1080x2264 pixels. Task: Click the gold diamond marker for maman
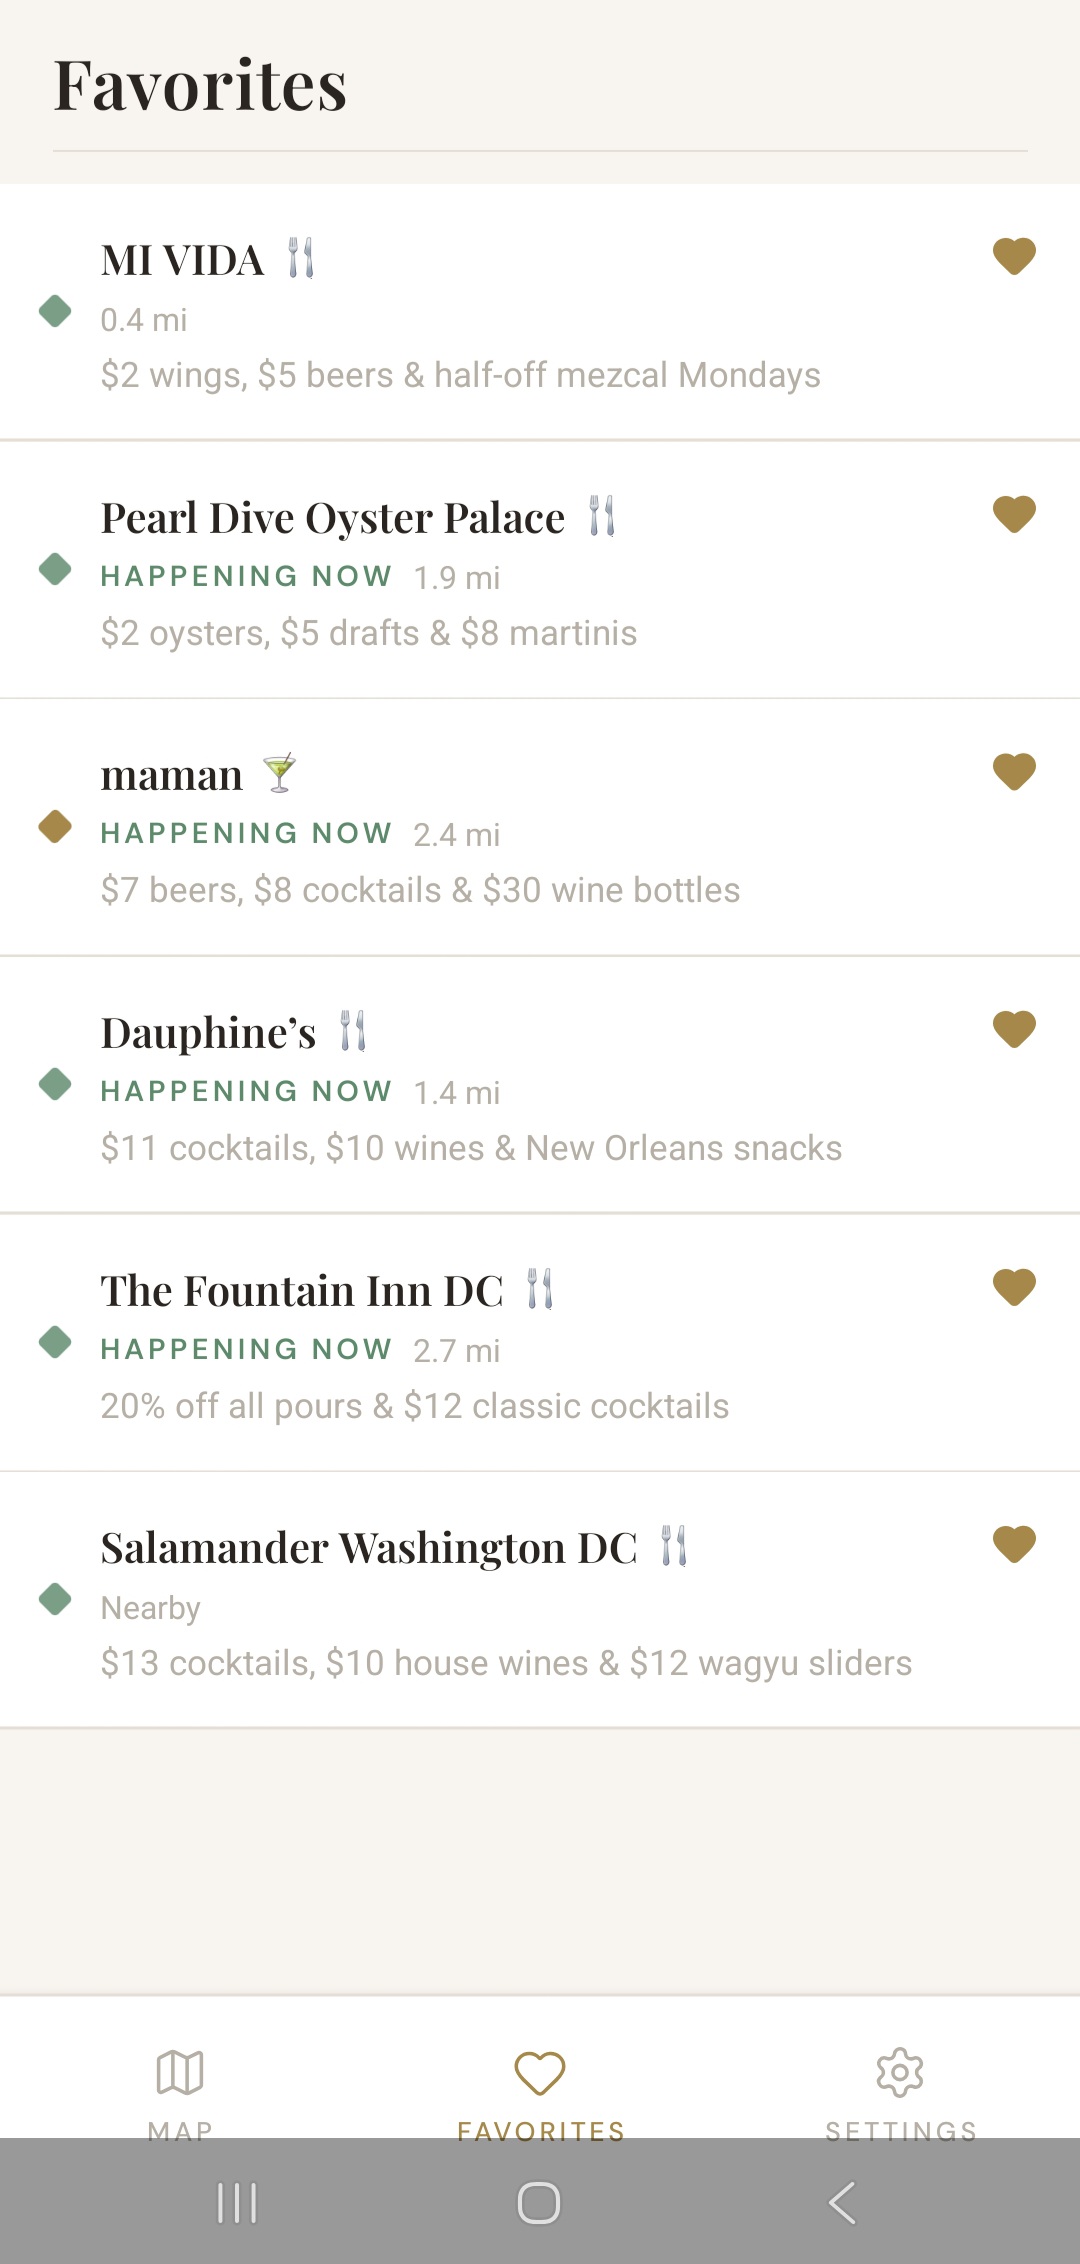pyautogui.click(x=55, y=826)
